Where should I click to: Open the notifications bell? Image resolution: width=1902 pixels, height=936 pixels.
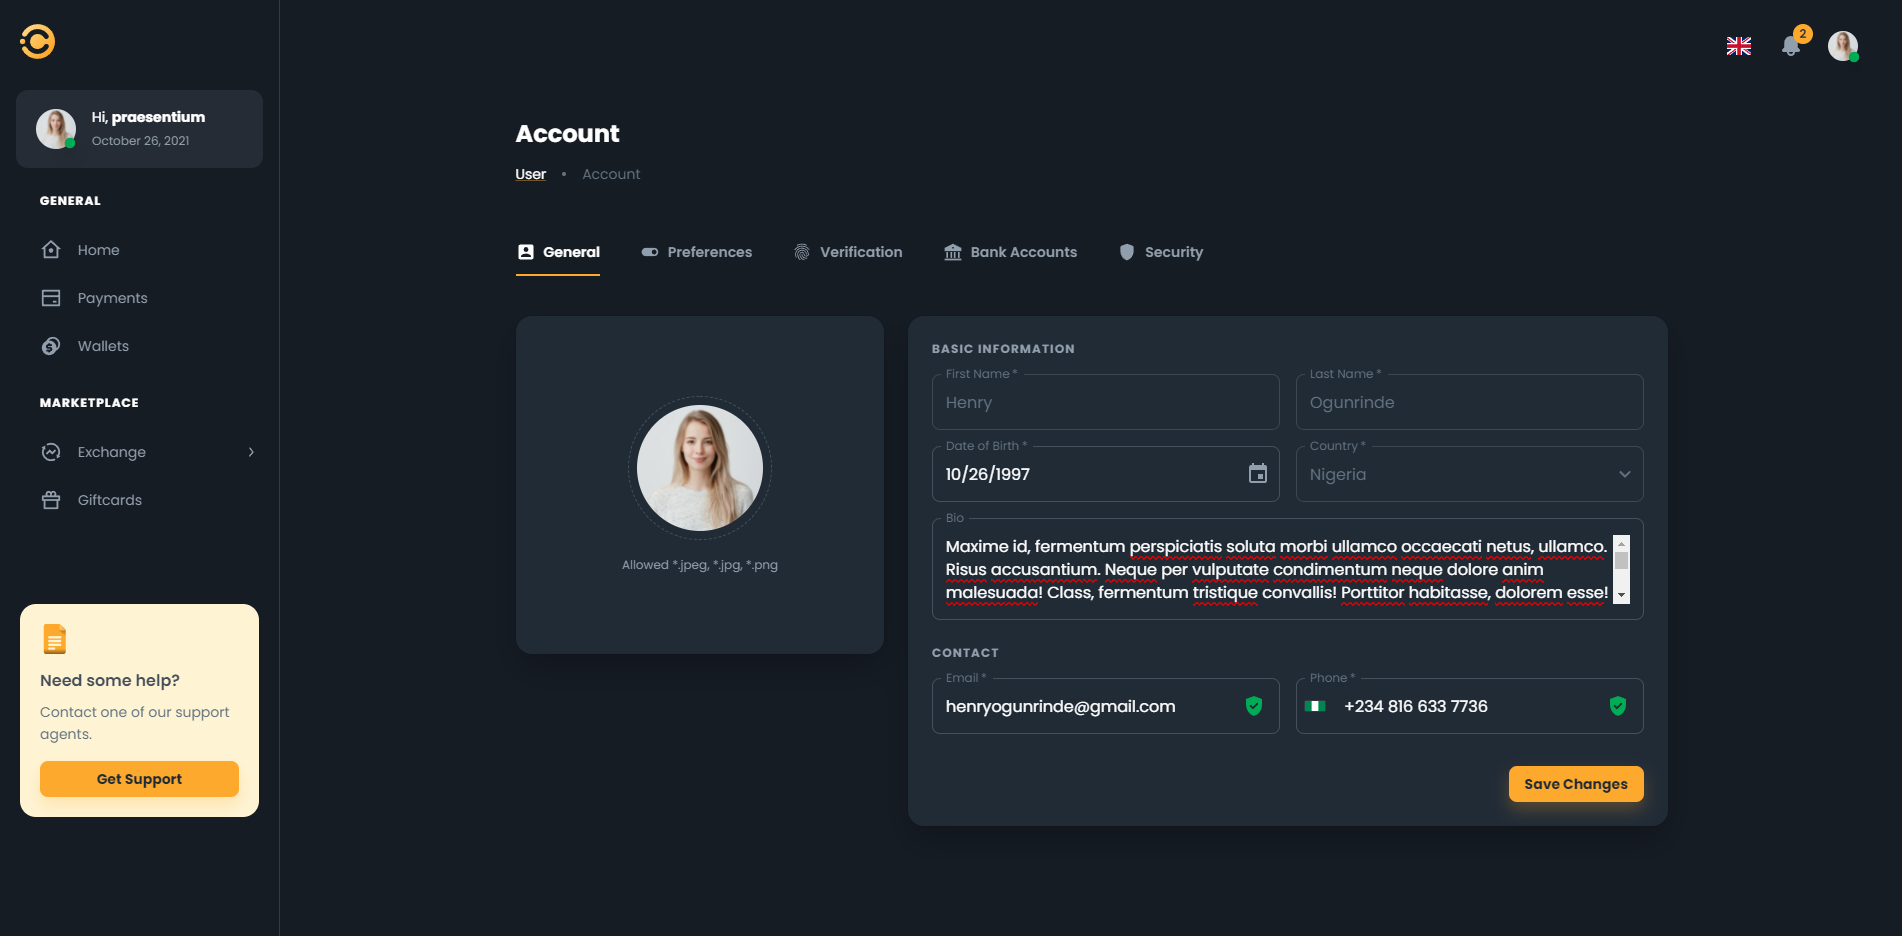[1790, 46]
